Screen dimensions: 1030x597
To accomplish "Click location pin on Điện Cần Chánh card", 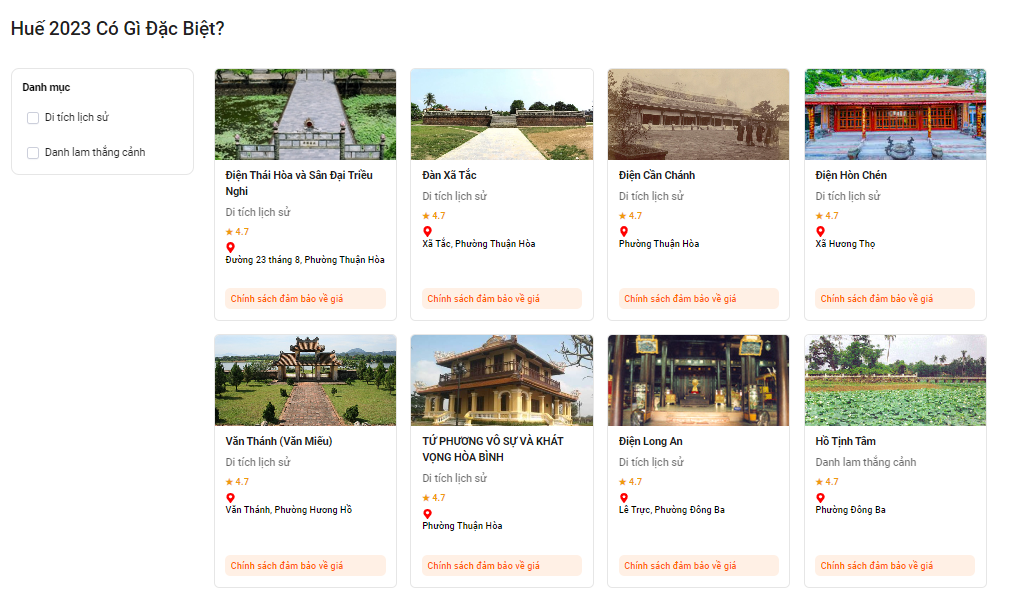I will (x=623, y=231).
